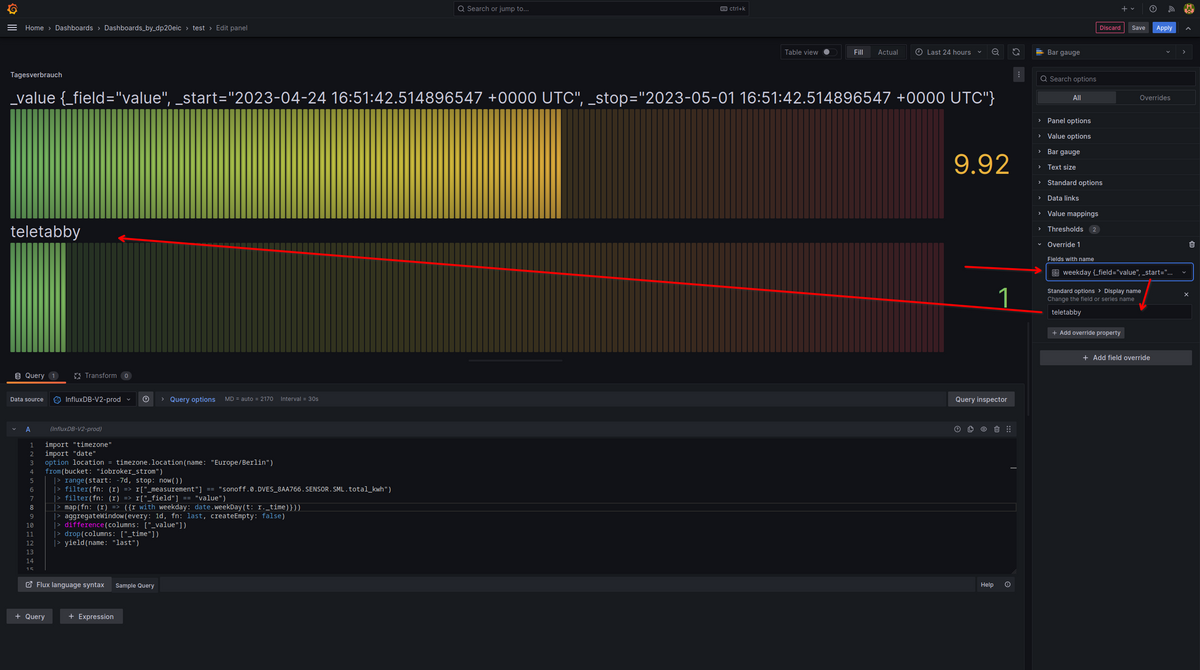The image size is (1200, 670).
Task: Open the InfluxDB-V2-prod data source dropdown
Action: coord(92,399)
